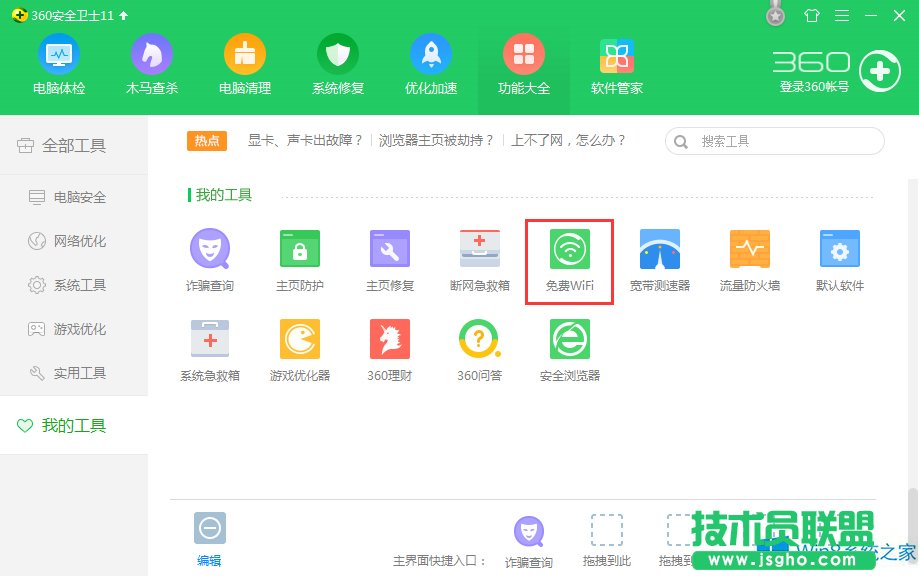Open the 软件管家 software manager
The height and width of the screenshot is (576, 919).
616,63
